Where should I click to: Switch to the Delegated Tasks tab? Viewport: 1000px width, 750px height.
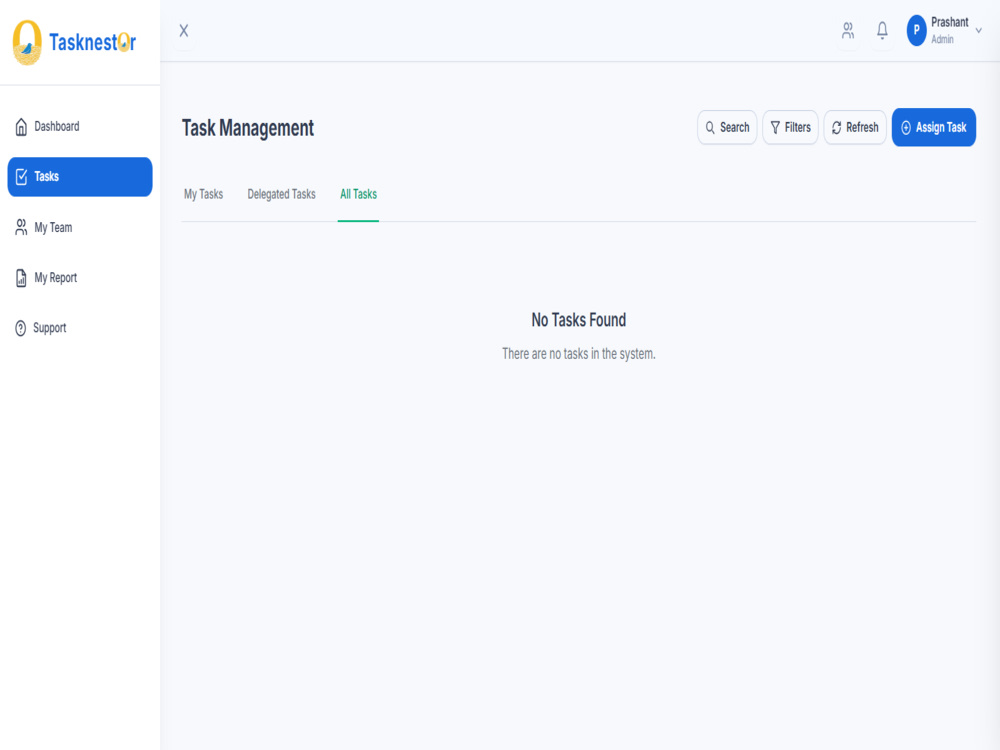click(x=281, y=195)
